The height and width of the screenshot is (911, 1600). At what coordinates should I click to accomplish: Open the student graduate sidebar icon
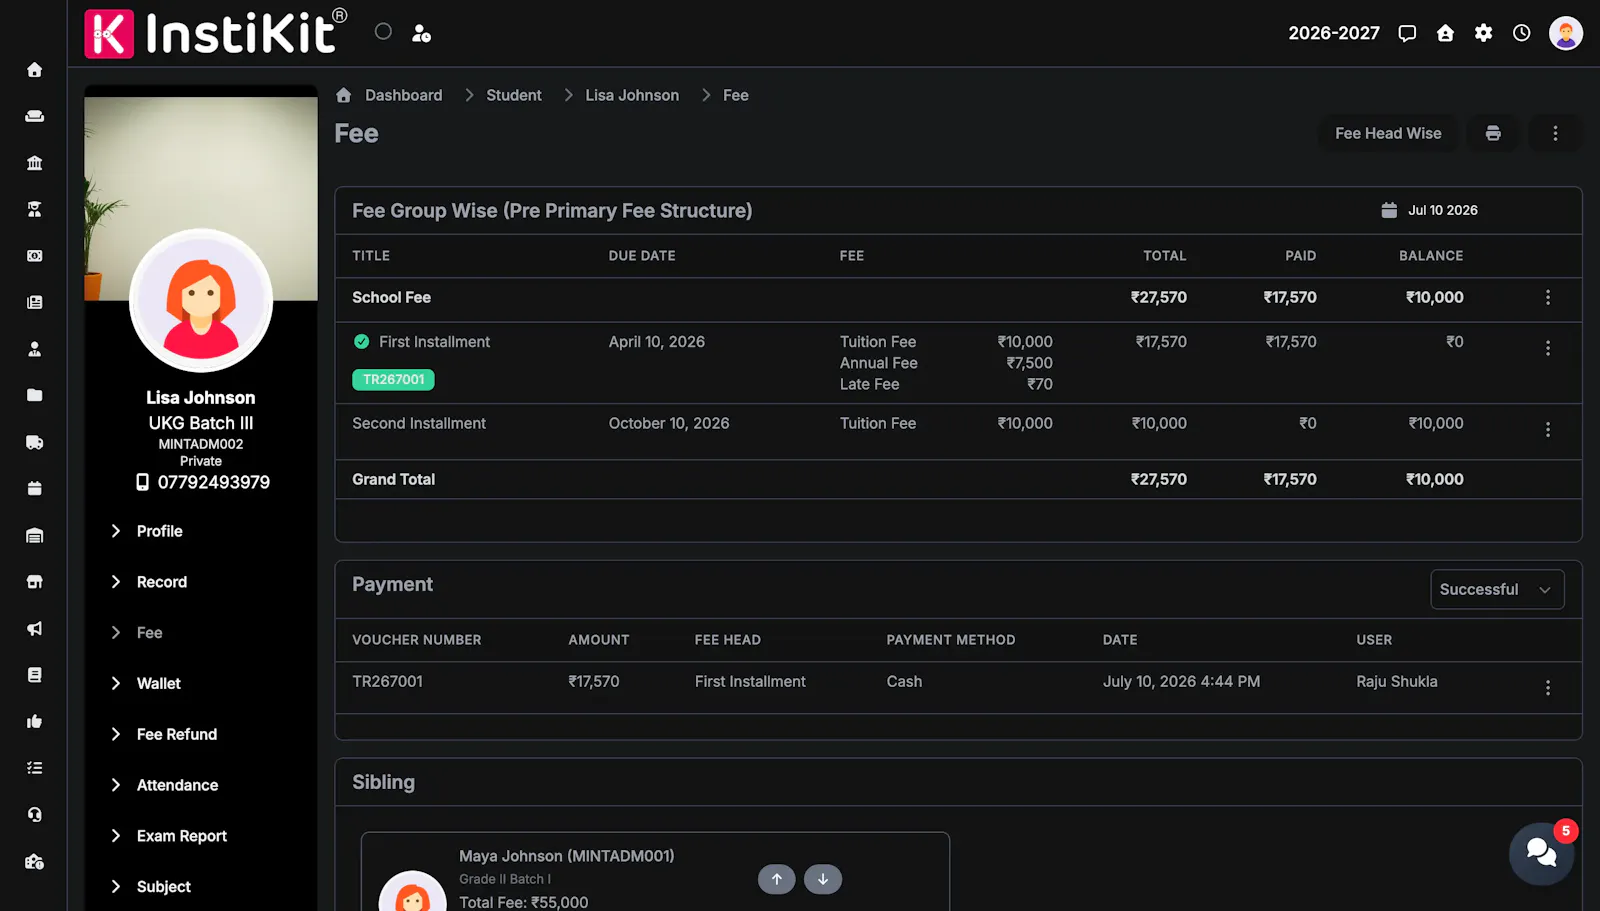[x=34, y=209]
